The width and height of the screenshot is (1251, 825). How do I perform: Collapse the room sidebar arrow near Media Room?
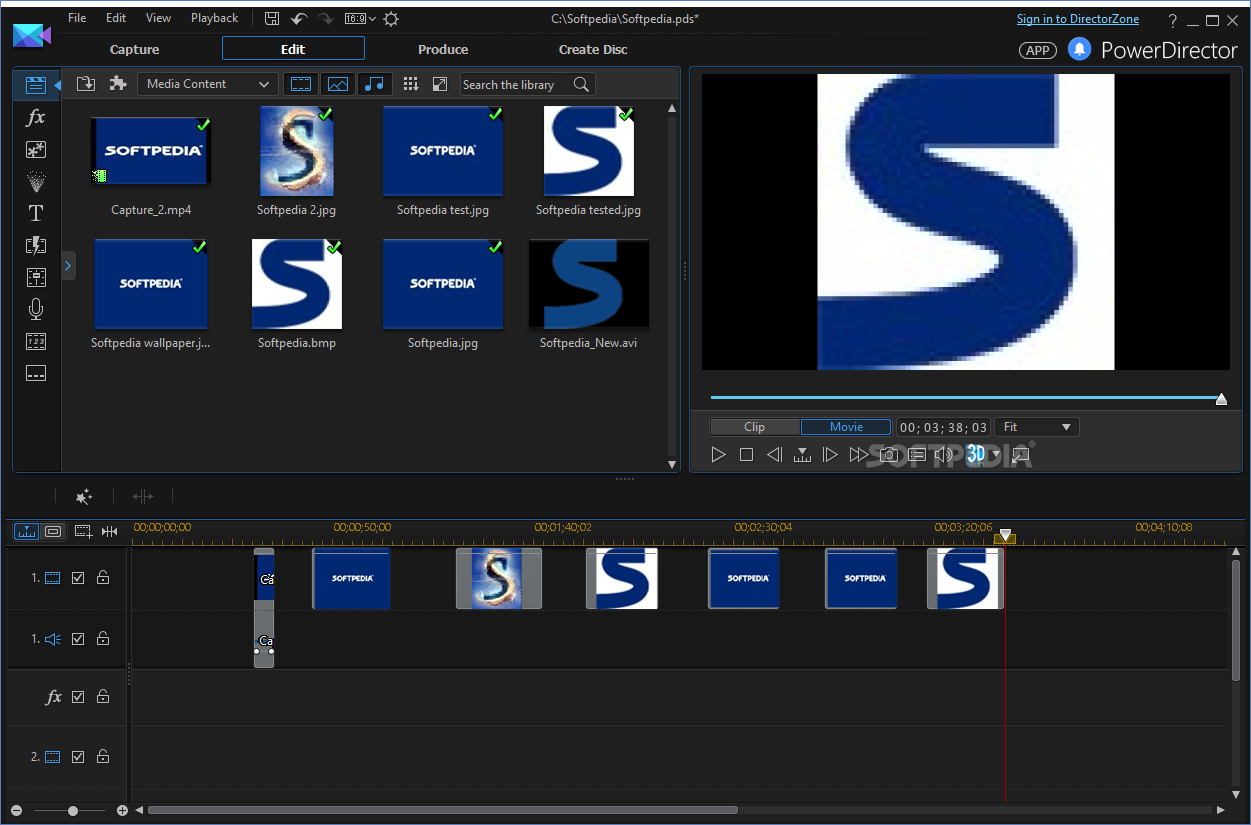[x=57, y=85]
